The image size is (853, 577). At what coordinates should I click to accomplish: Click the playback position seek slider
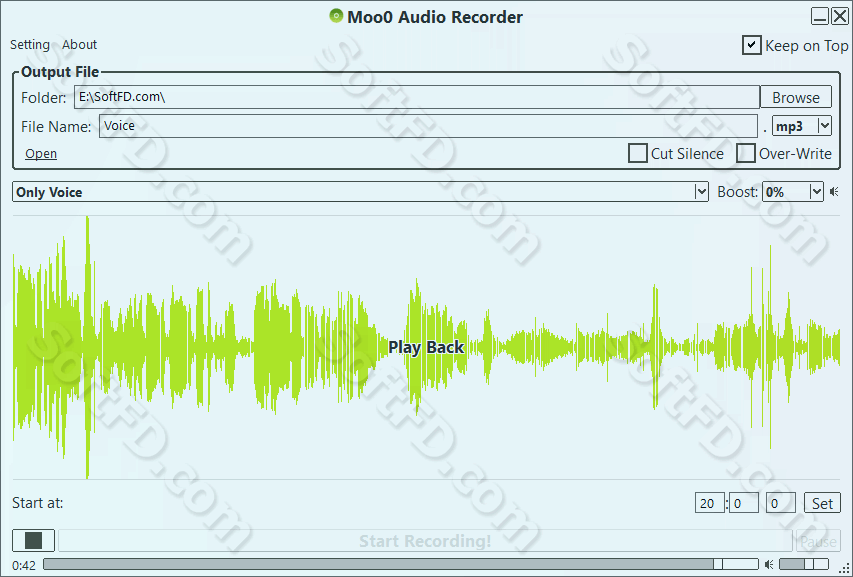(x=400, y=564)
